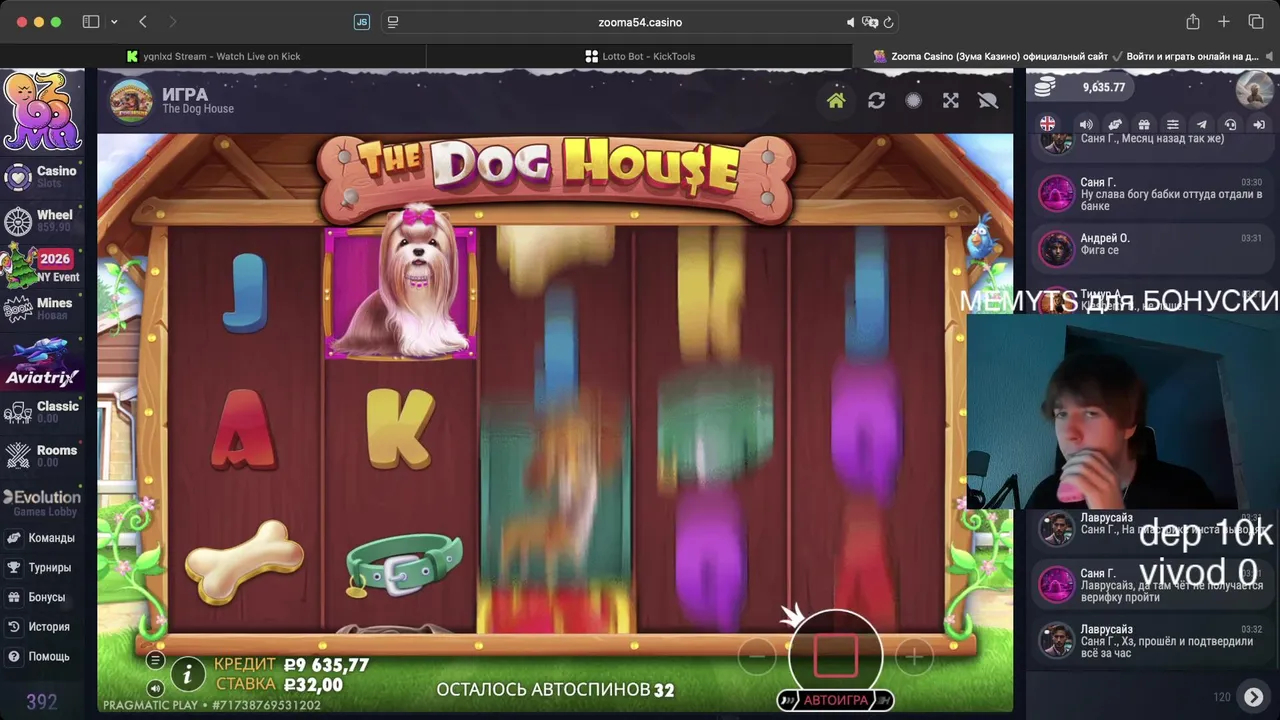
Task: Open the gift box bonuses icon
Action: click(x=1144, y=124)
